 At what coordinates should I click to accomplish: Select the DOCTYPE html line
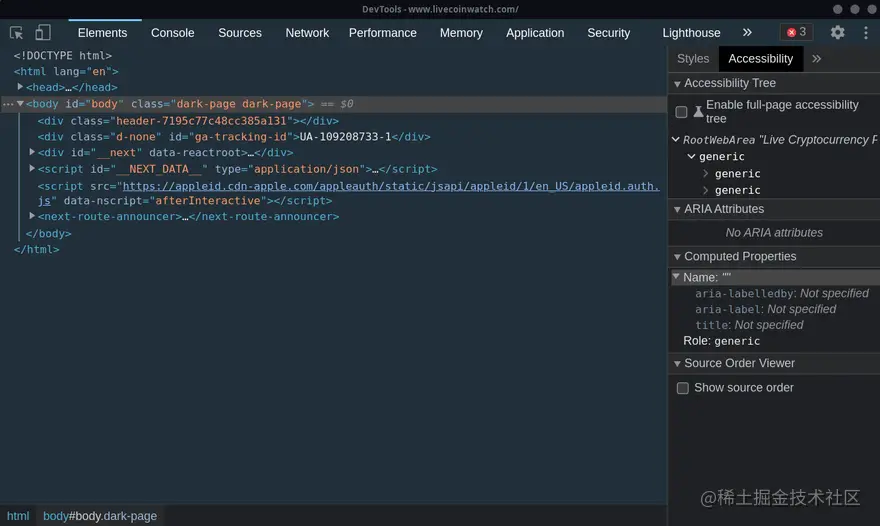pos(63,56)
